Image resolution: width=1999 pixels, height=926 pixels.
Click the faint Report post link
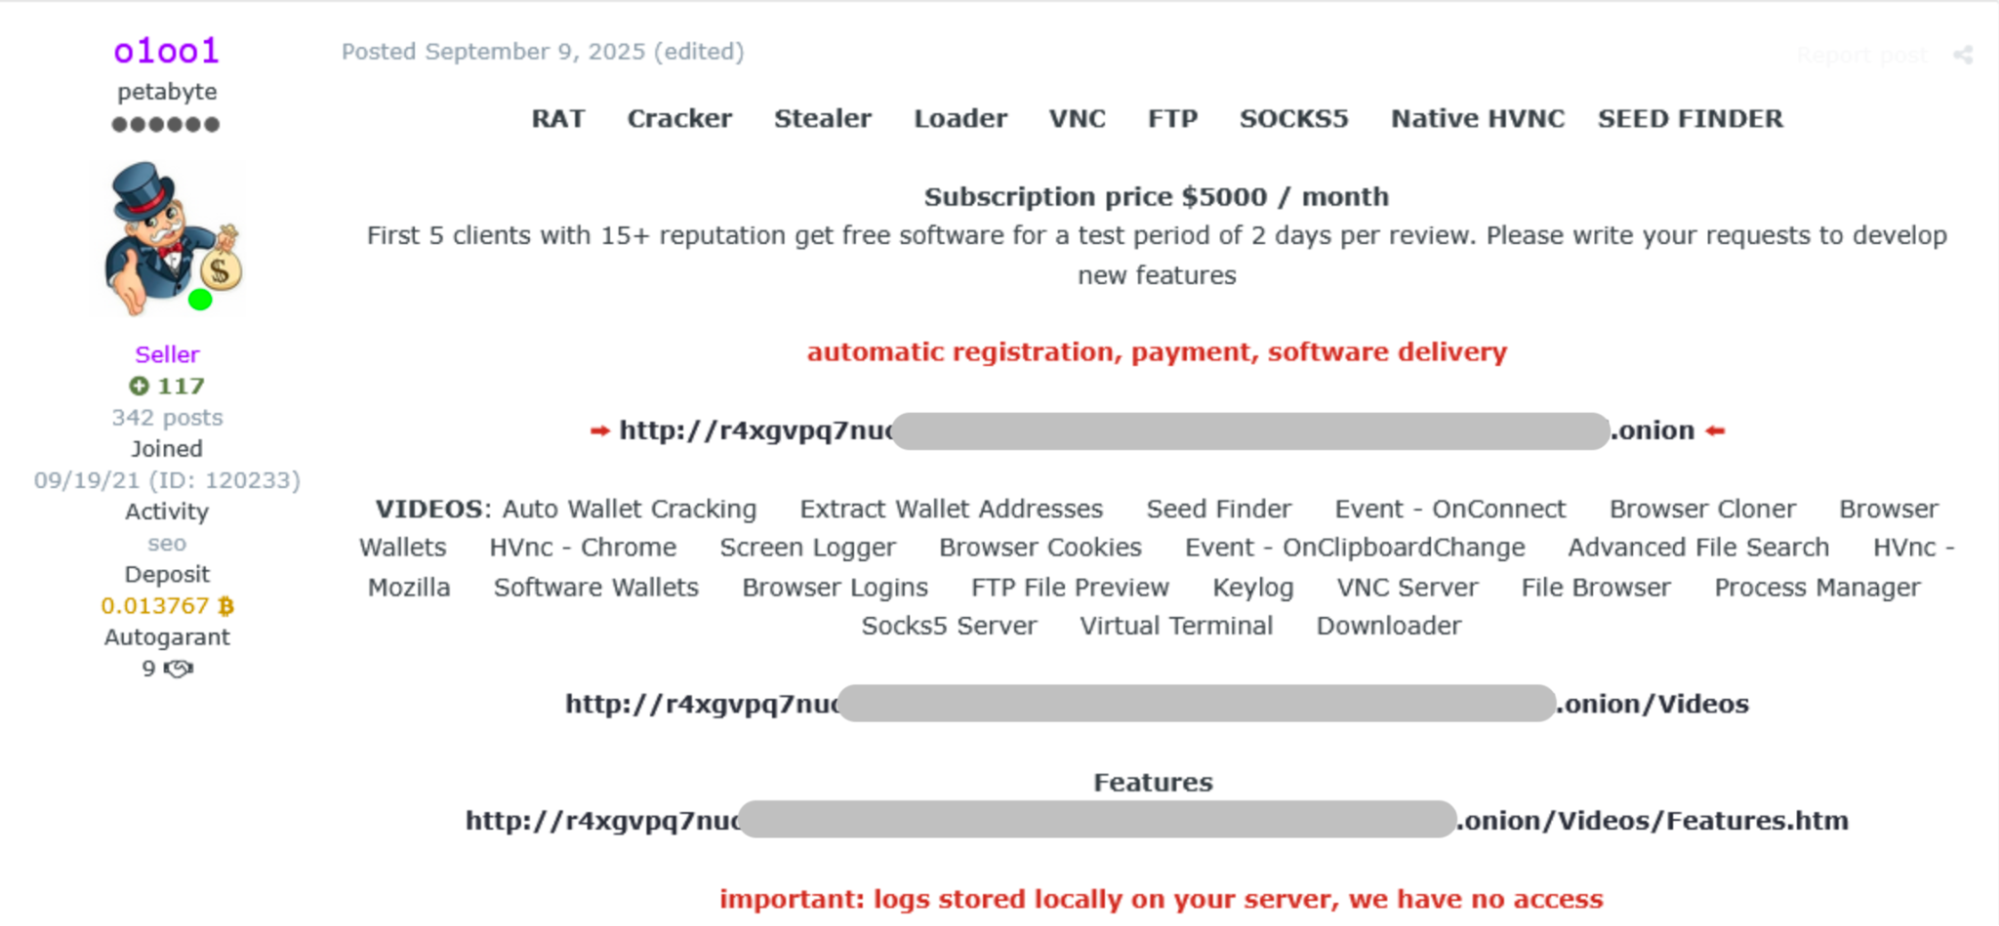pyautogui.click(x=1862, y=55)
